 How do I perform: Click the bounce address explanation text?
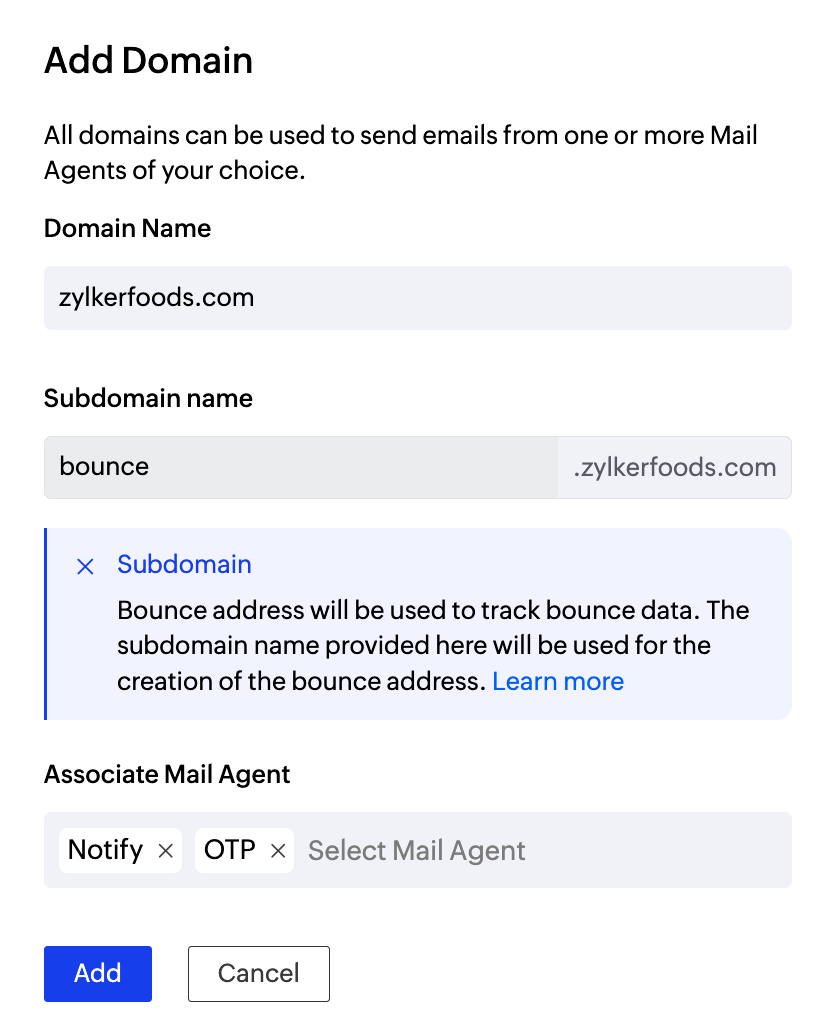coord(432,645)
